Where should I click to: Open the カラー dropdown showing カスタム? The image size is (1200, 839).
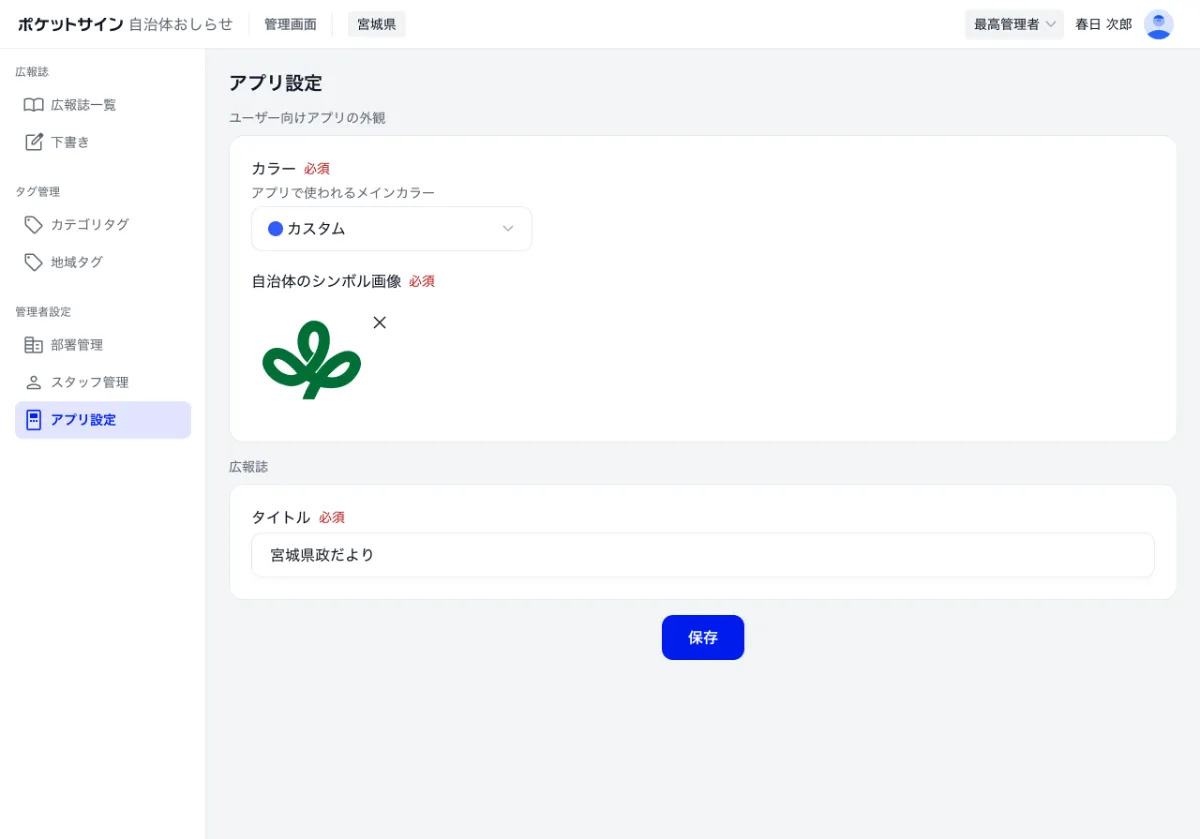[x=391, y=228]
